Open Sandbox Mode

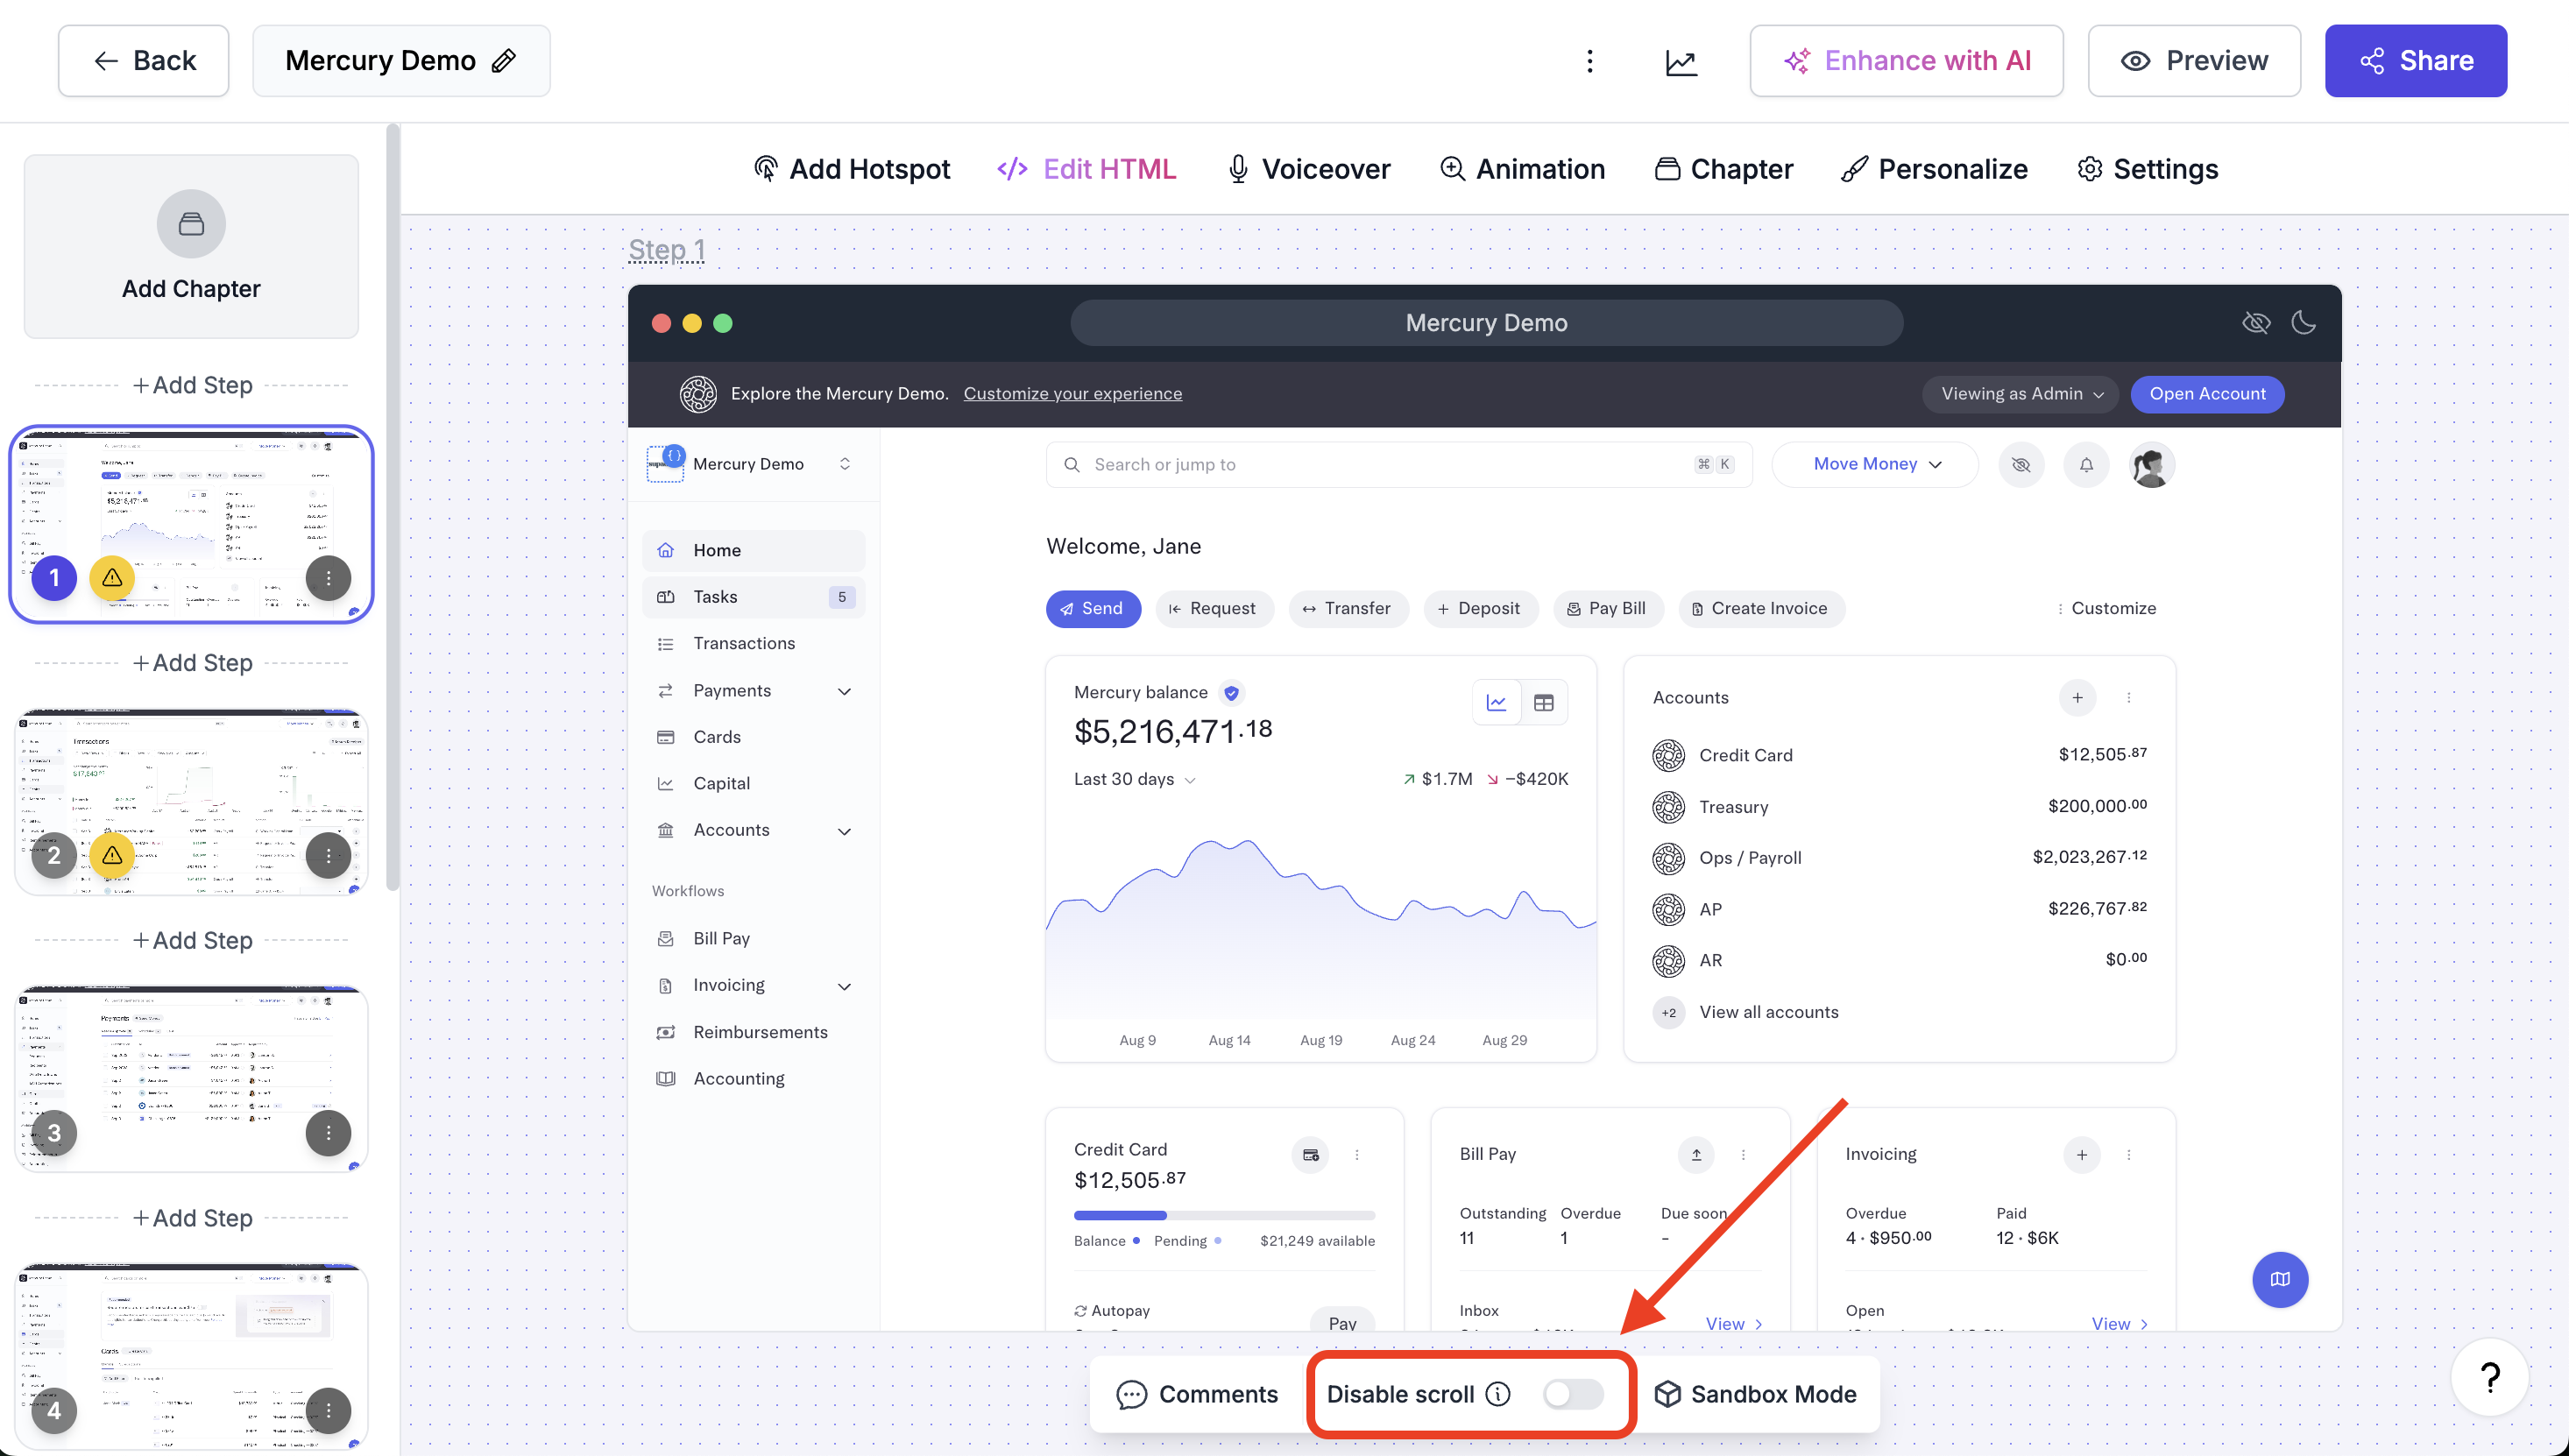1755,1394
